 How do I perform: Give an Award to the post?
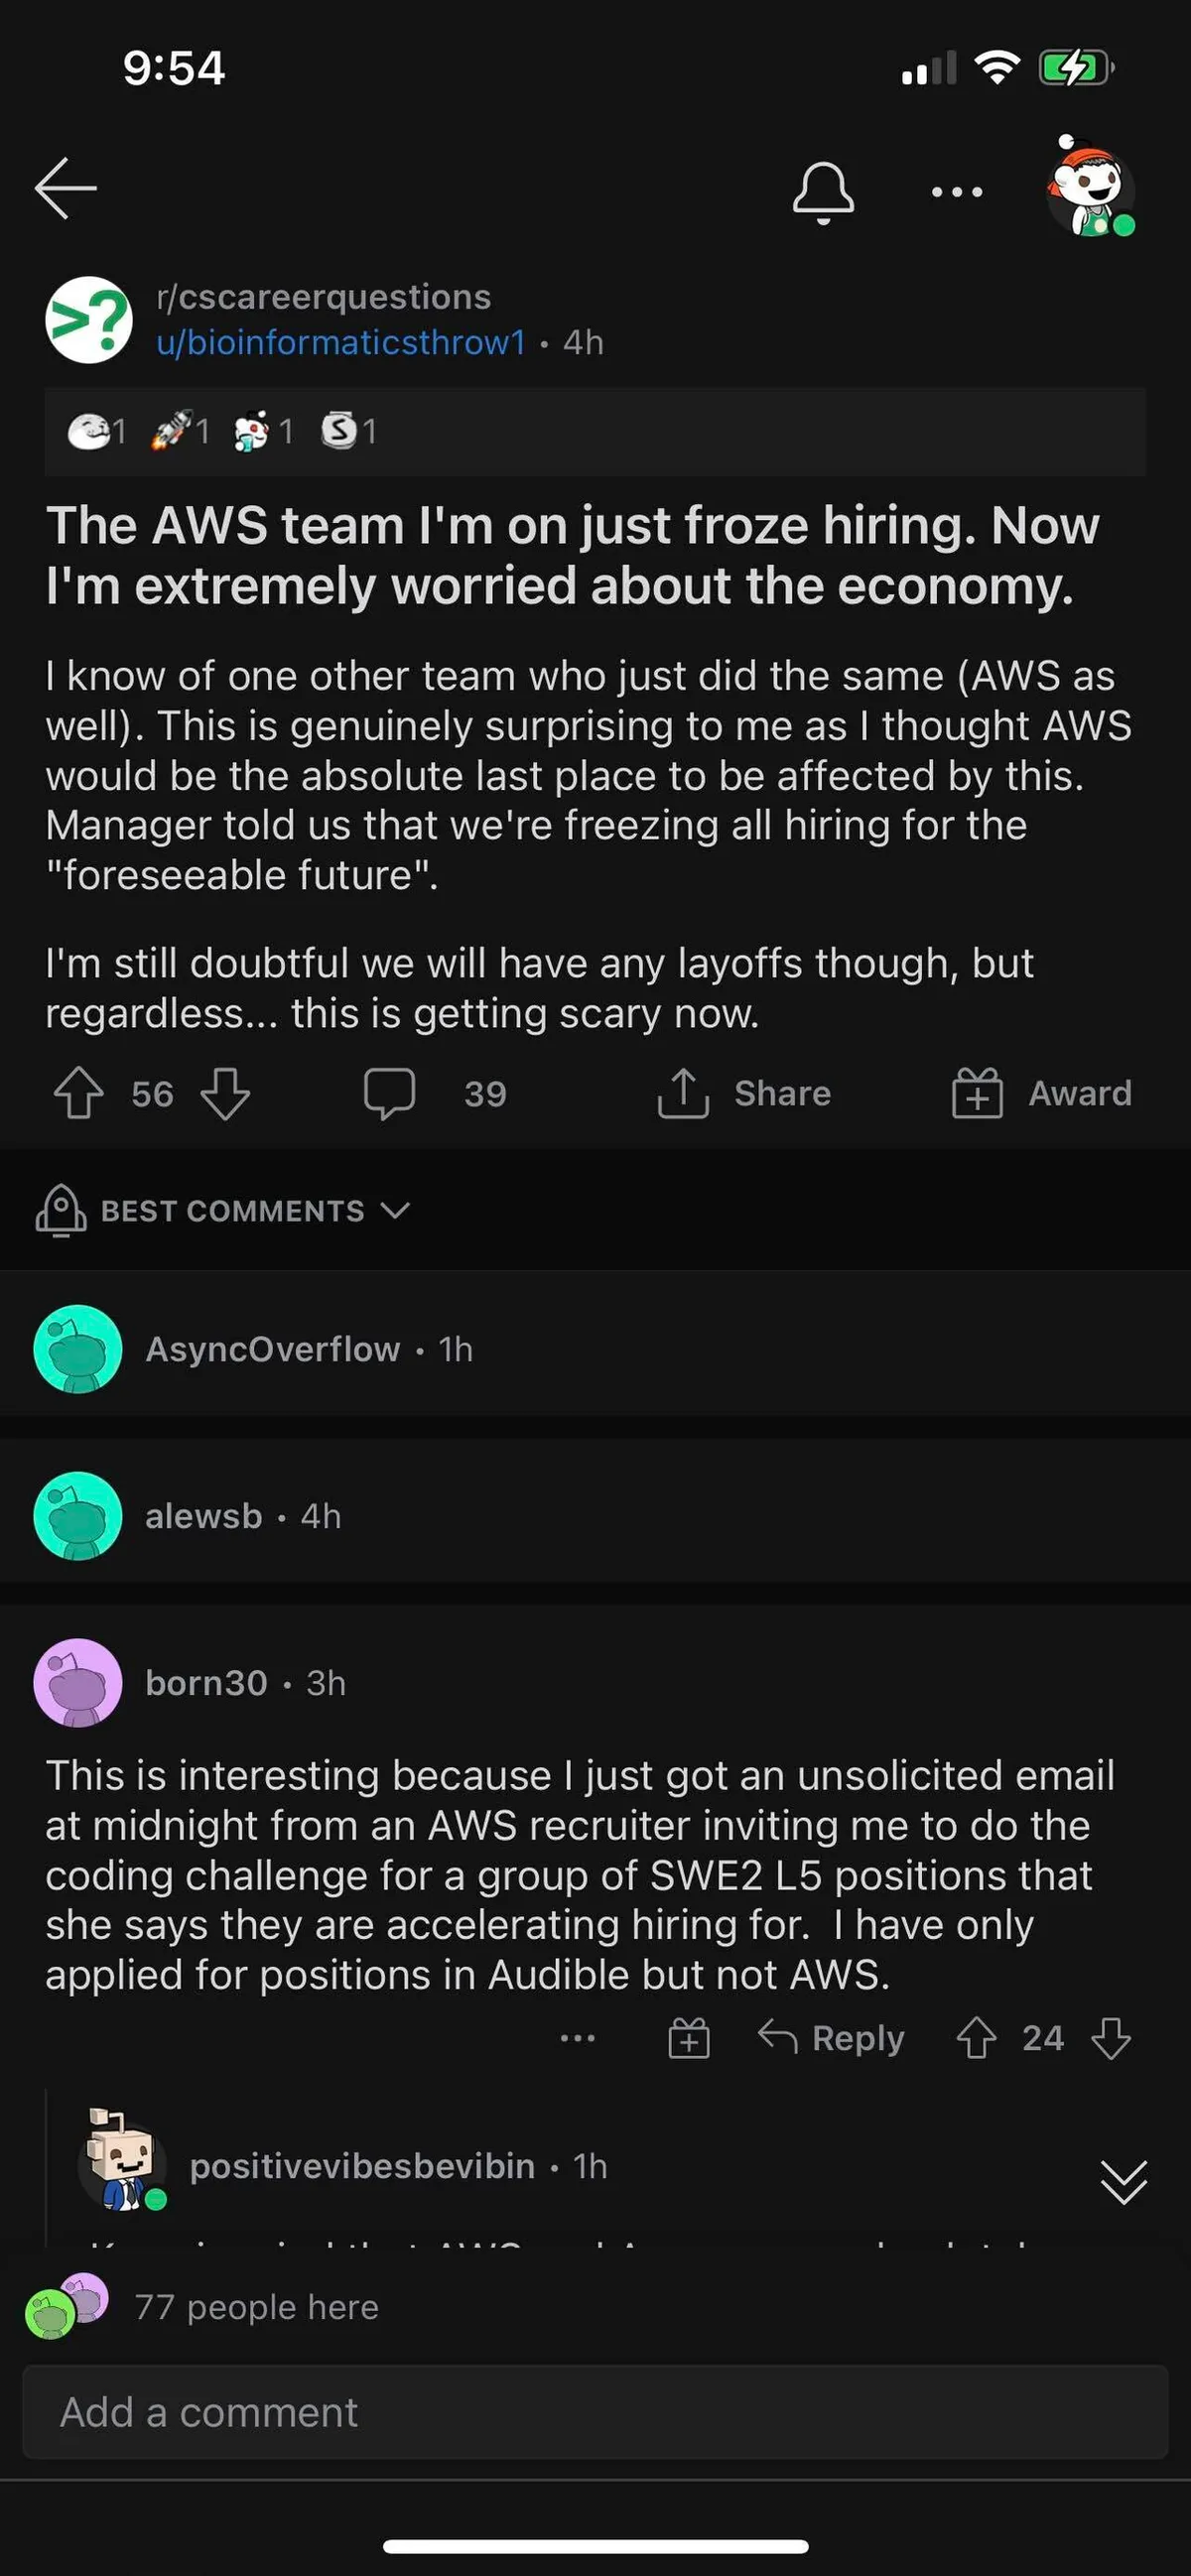1043,1093
